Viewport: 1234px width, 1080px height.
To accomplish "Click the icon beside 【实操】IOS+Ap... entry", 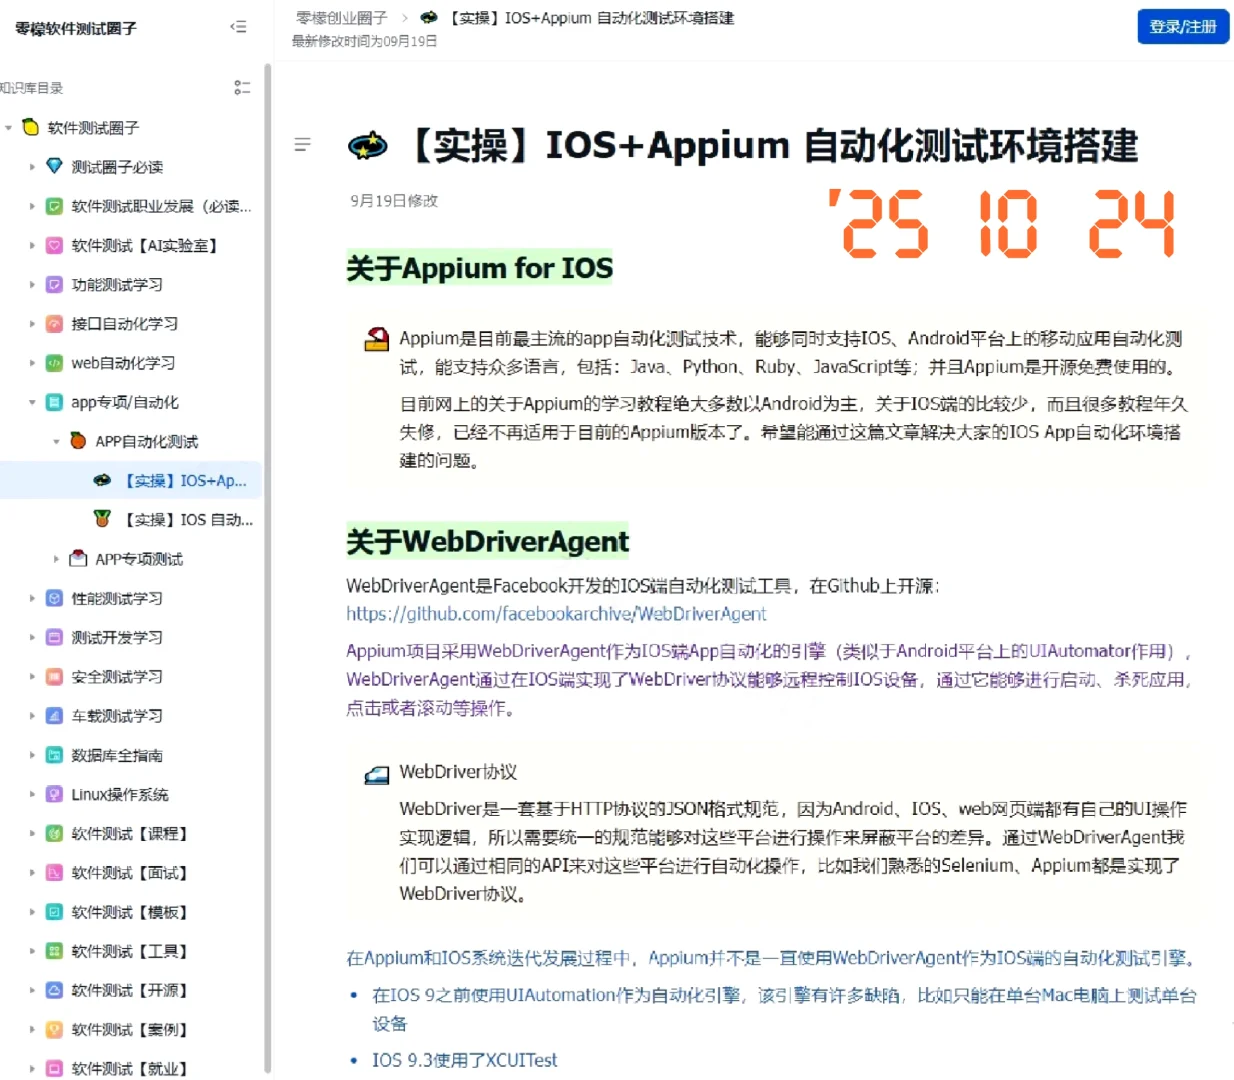I will click(102, 480).
